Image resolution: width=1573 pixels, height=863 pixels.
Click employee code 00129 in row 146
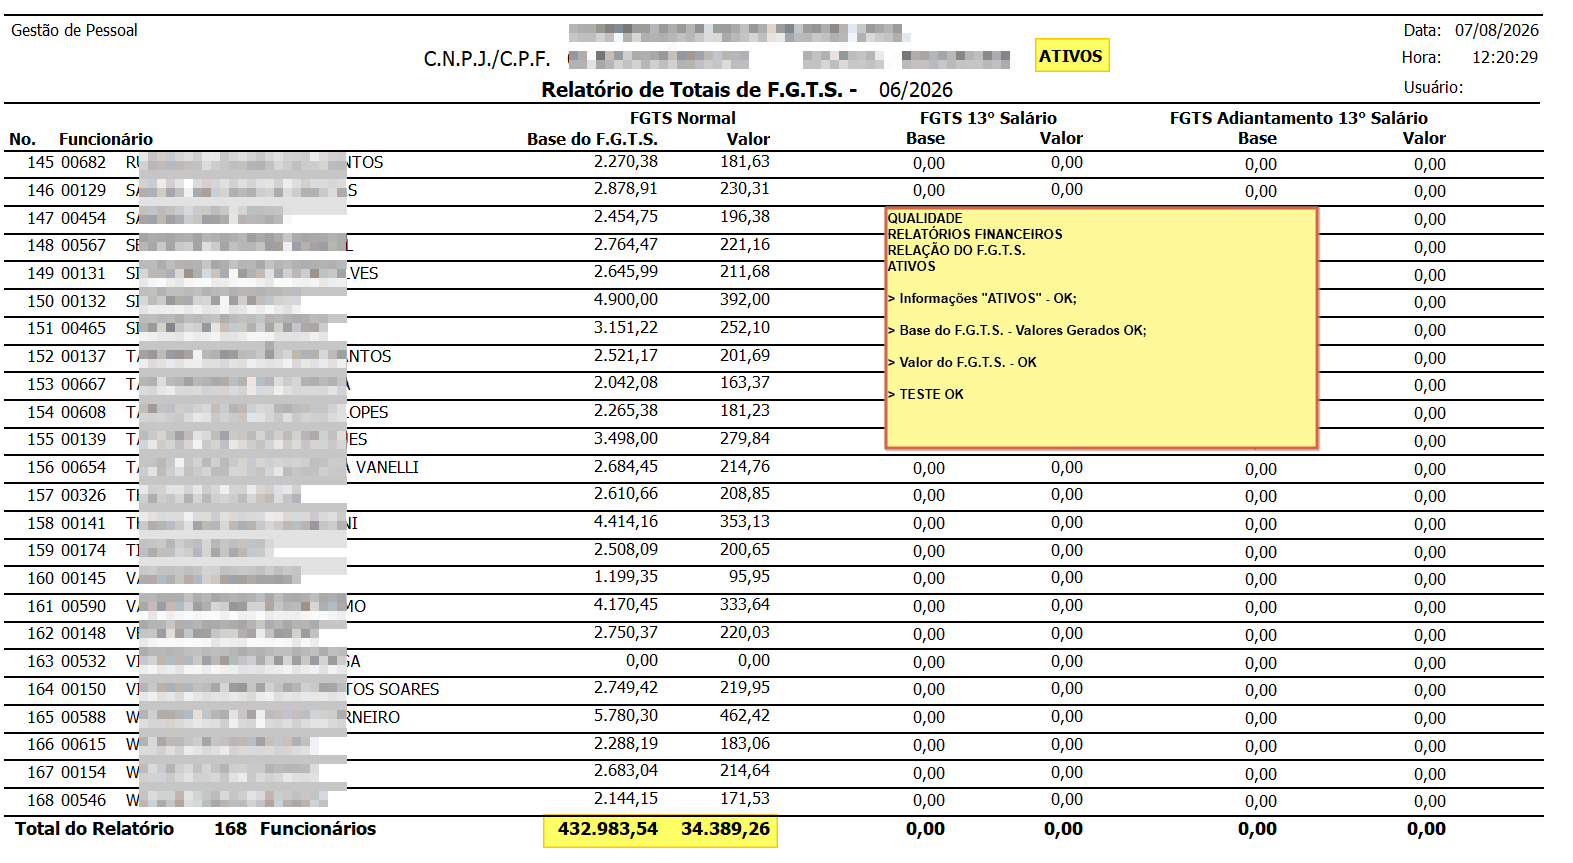pos(83,190)
